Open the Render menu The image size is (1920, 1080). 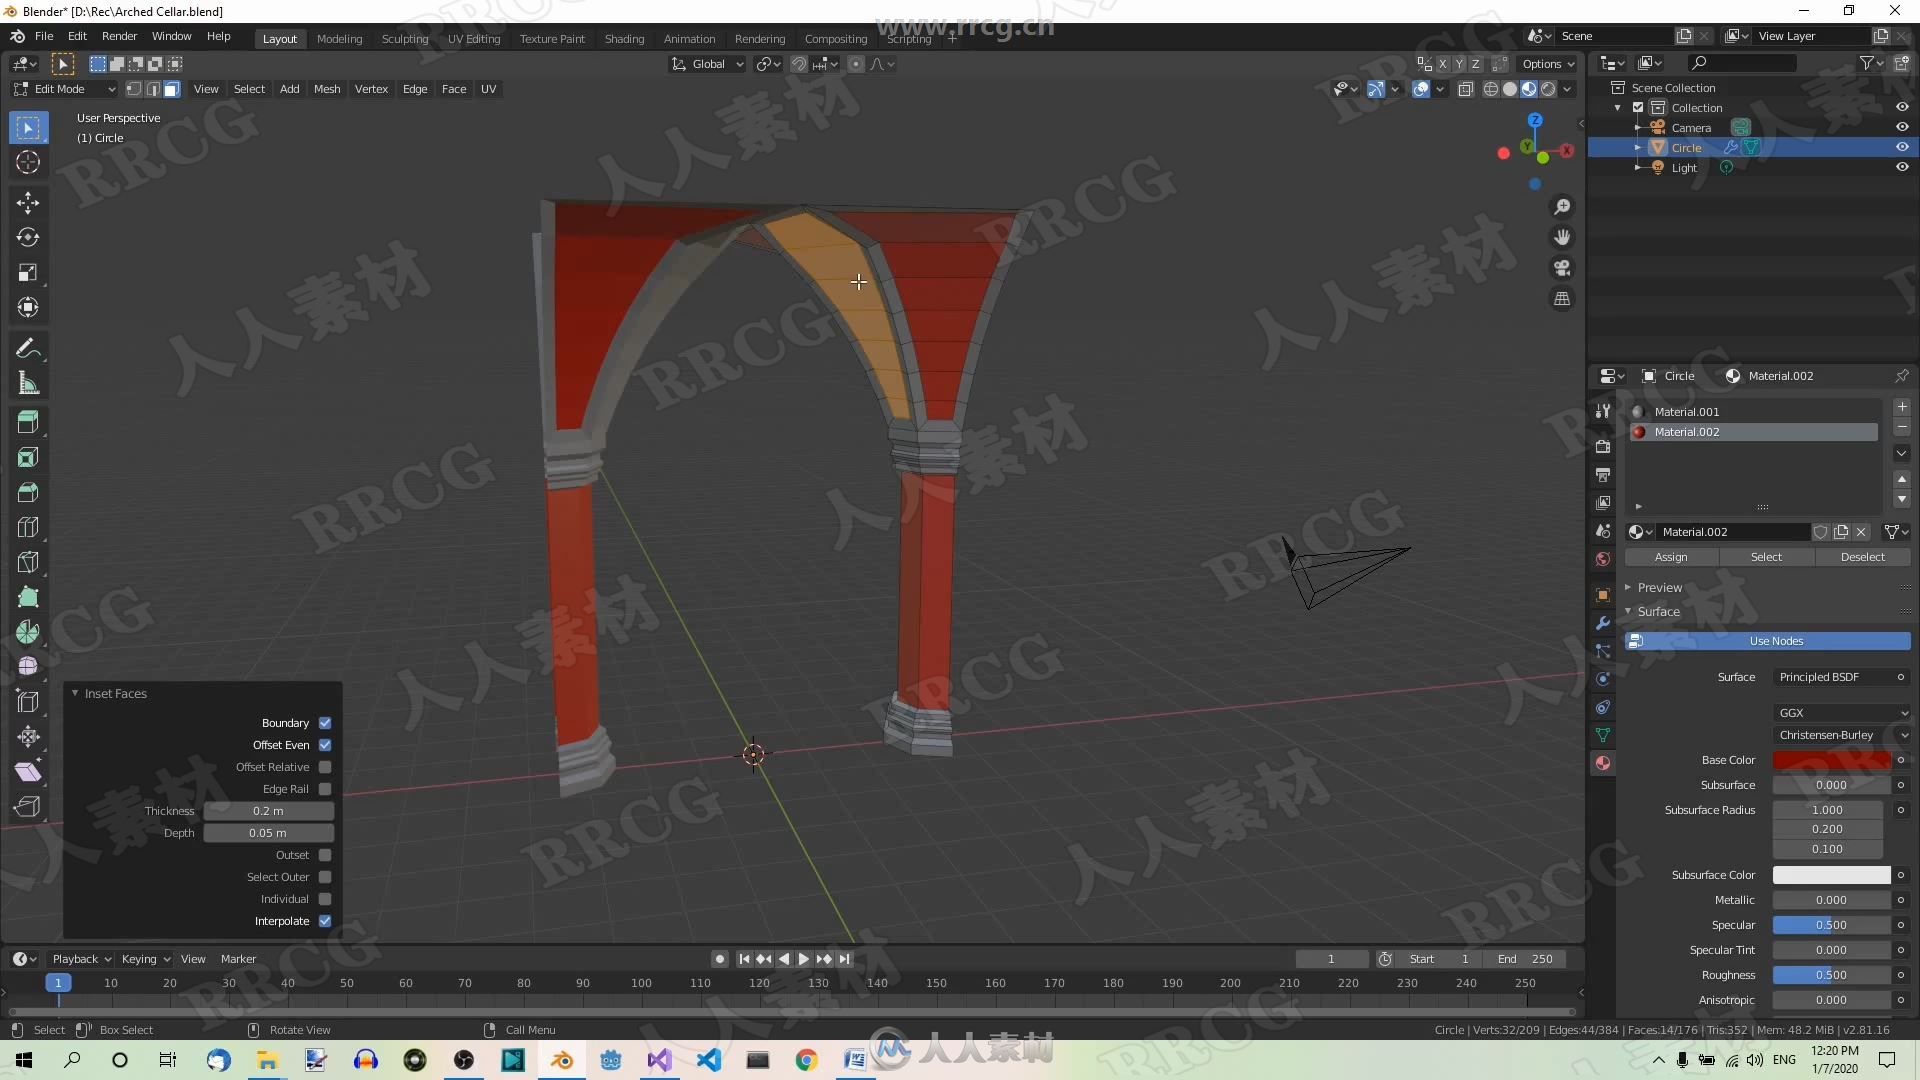tap(119, 36)
